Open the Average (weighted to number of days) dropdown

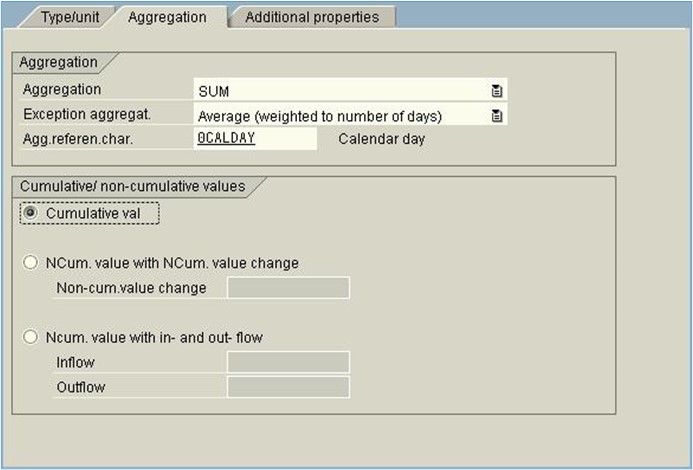(340, 116)
